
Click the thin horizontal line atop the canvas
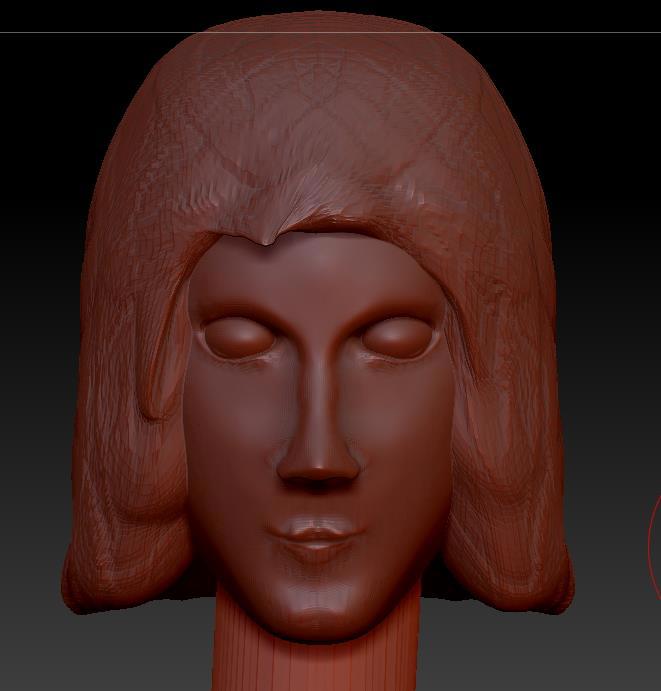pos(80,32)
